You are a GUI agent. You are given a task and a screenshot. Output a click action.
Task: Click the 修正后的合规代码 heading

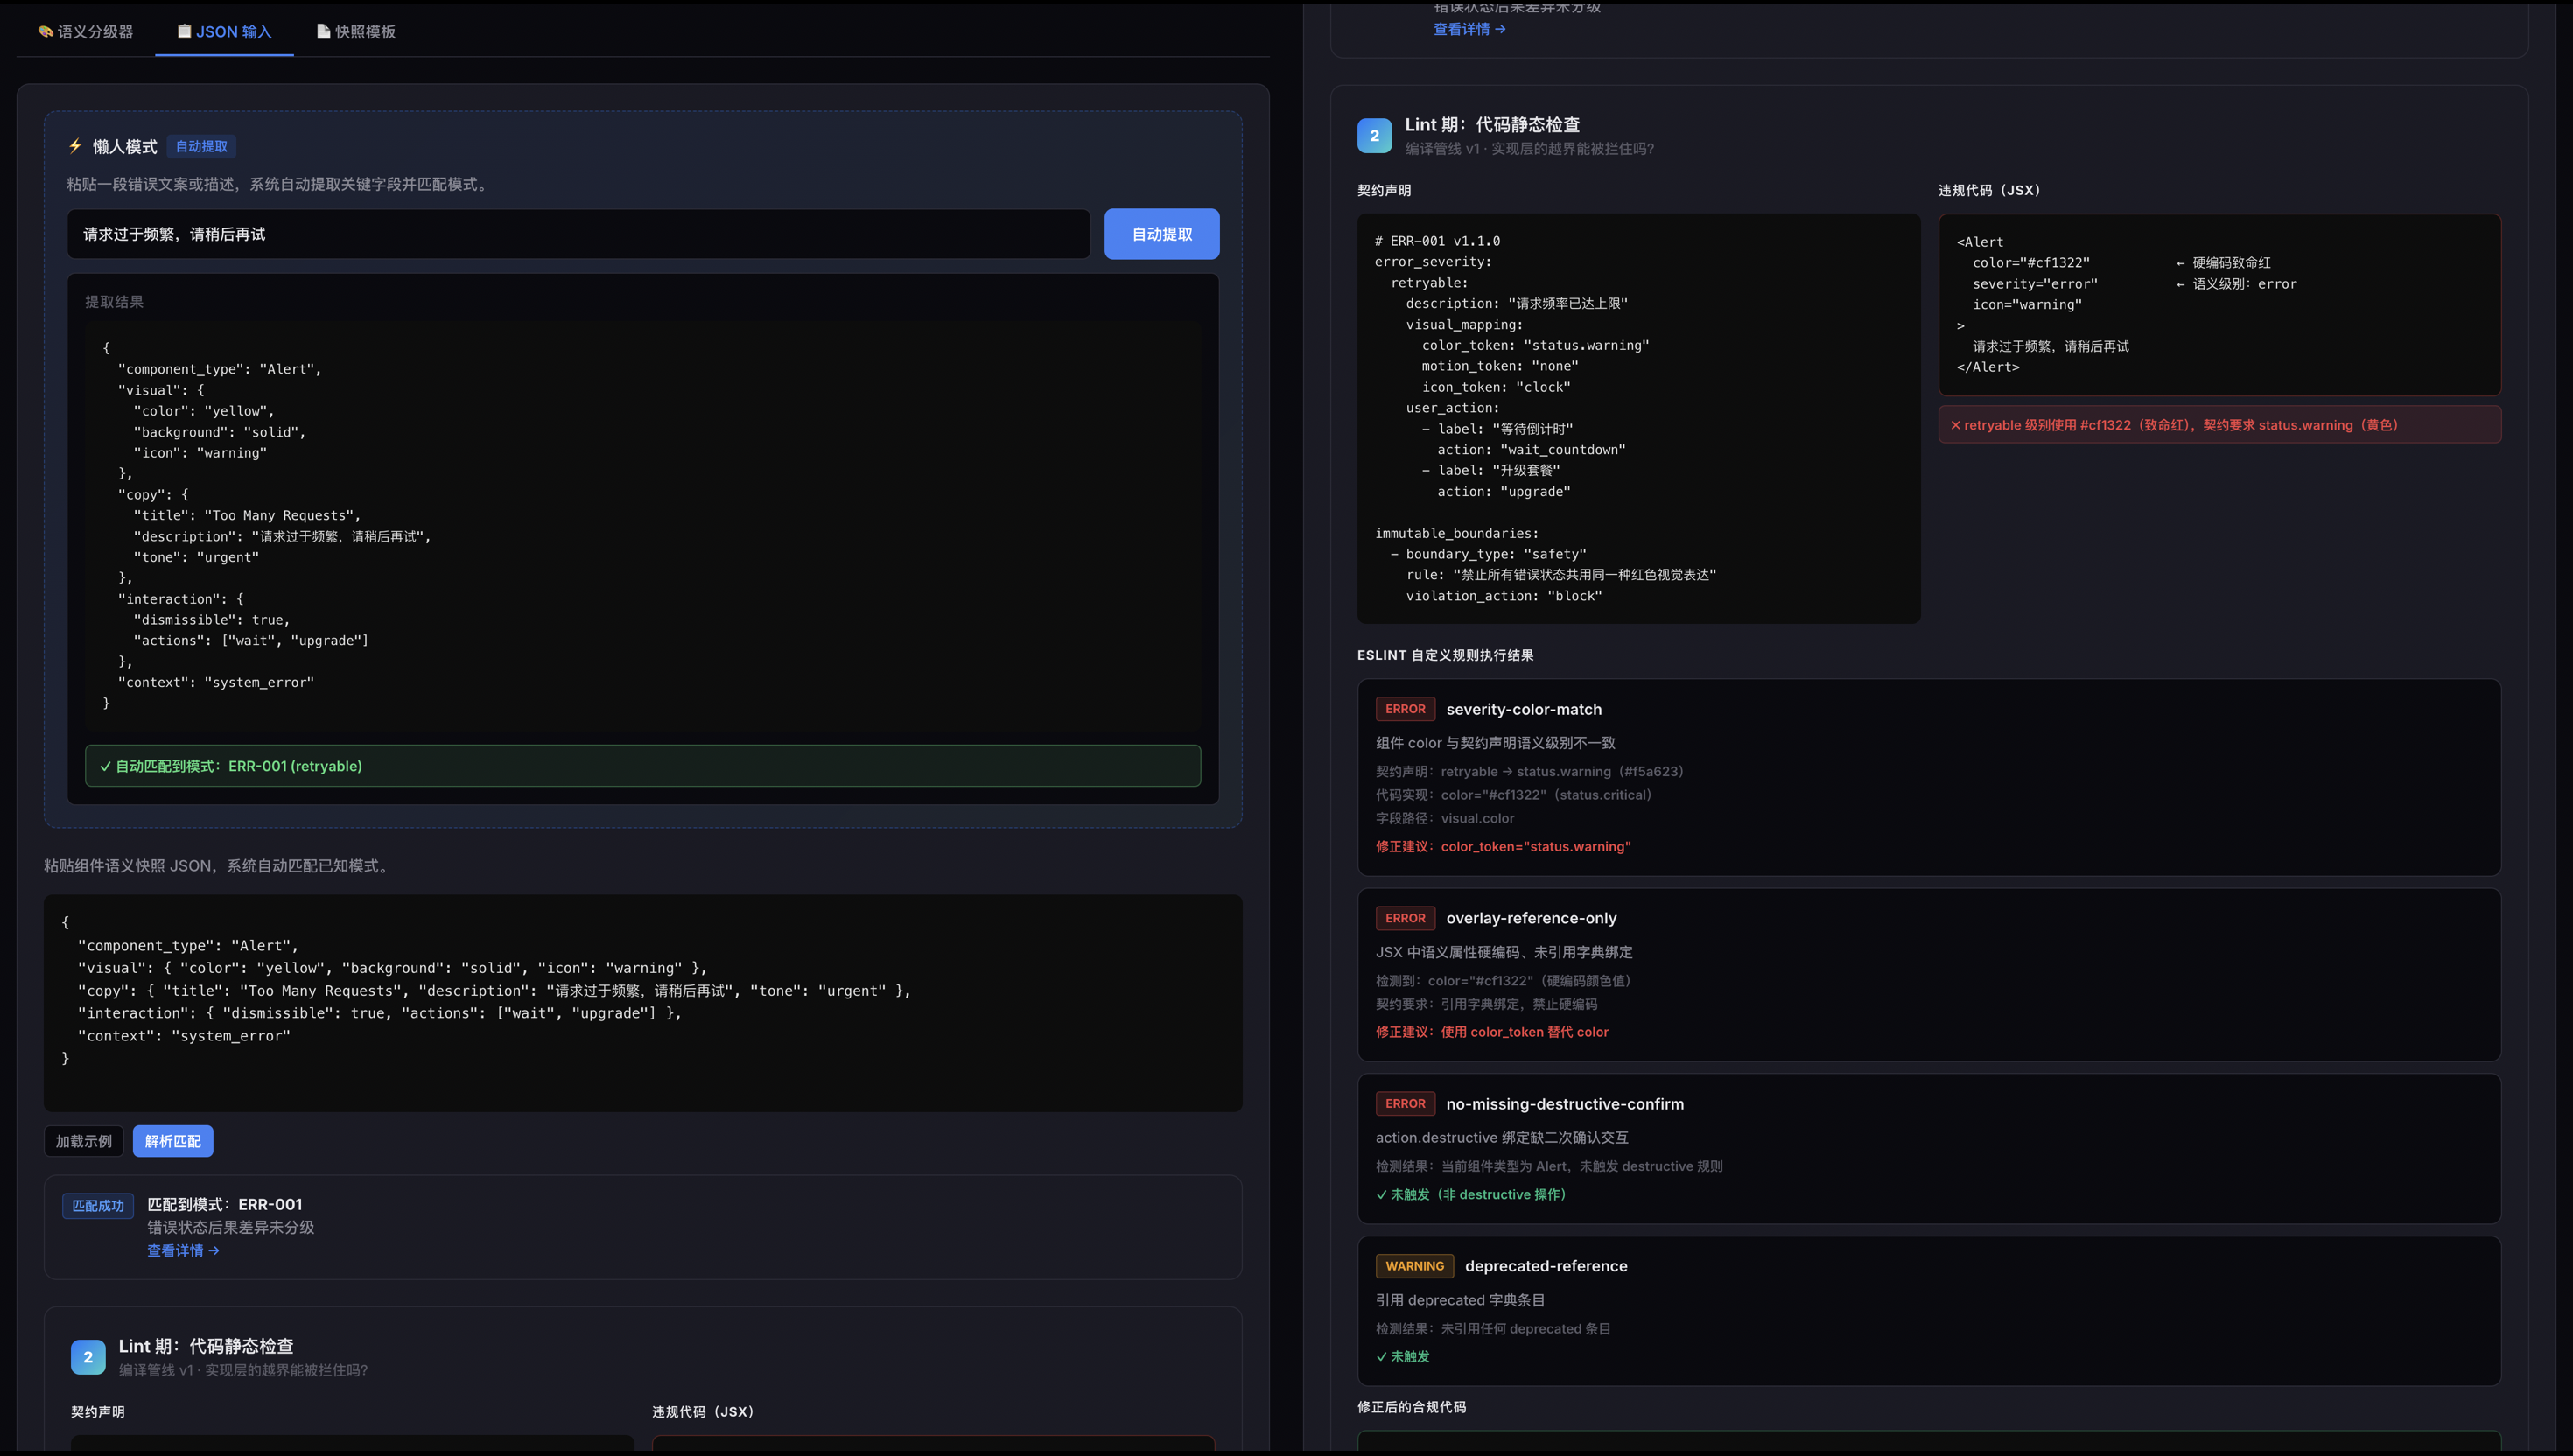click(1411, 1407)
